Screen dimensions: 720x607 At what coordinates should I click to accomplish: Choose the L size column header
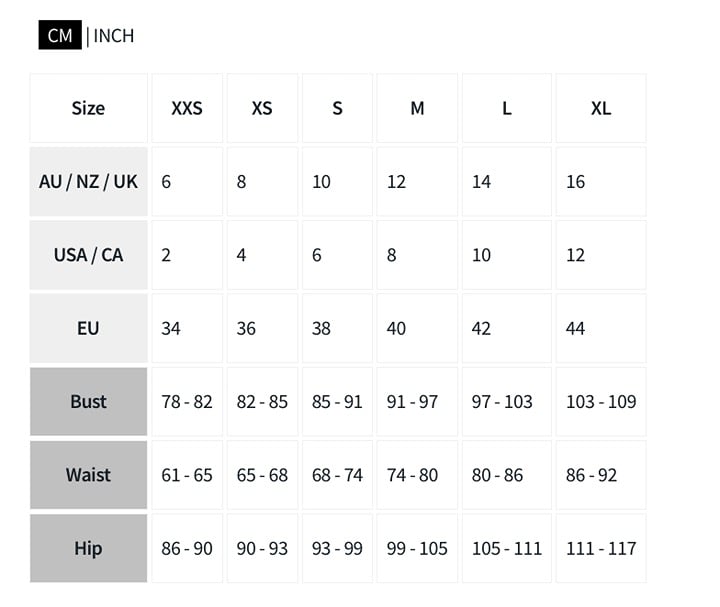pyautogui.click(x=506, y=108)
